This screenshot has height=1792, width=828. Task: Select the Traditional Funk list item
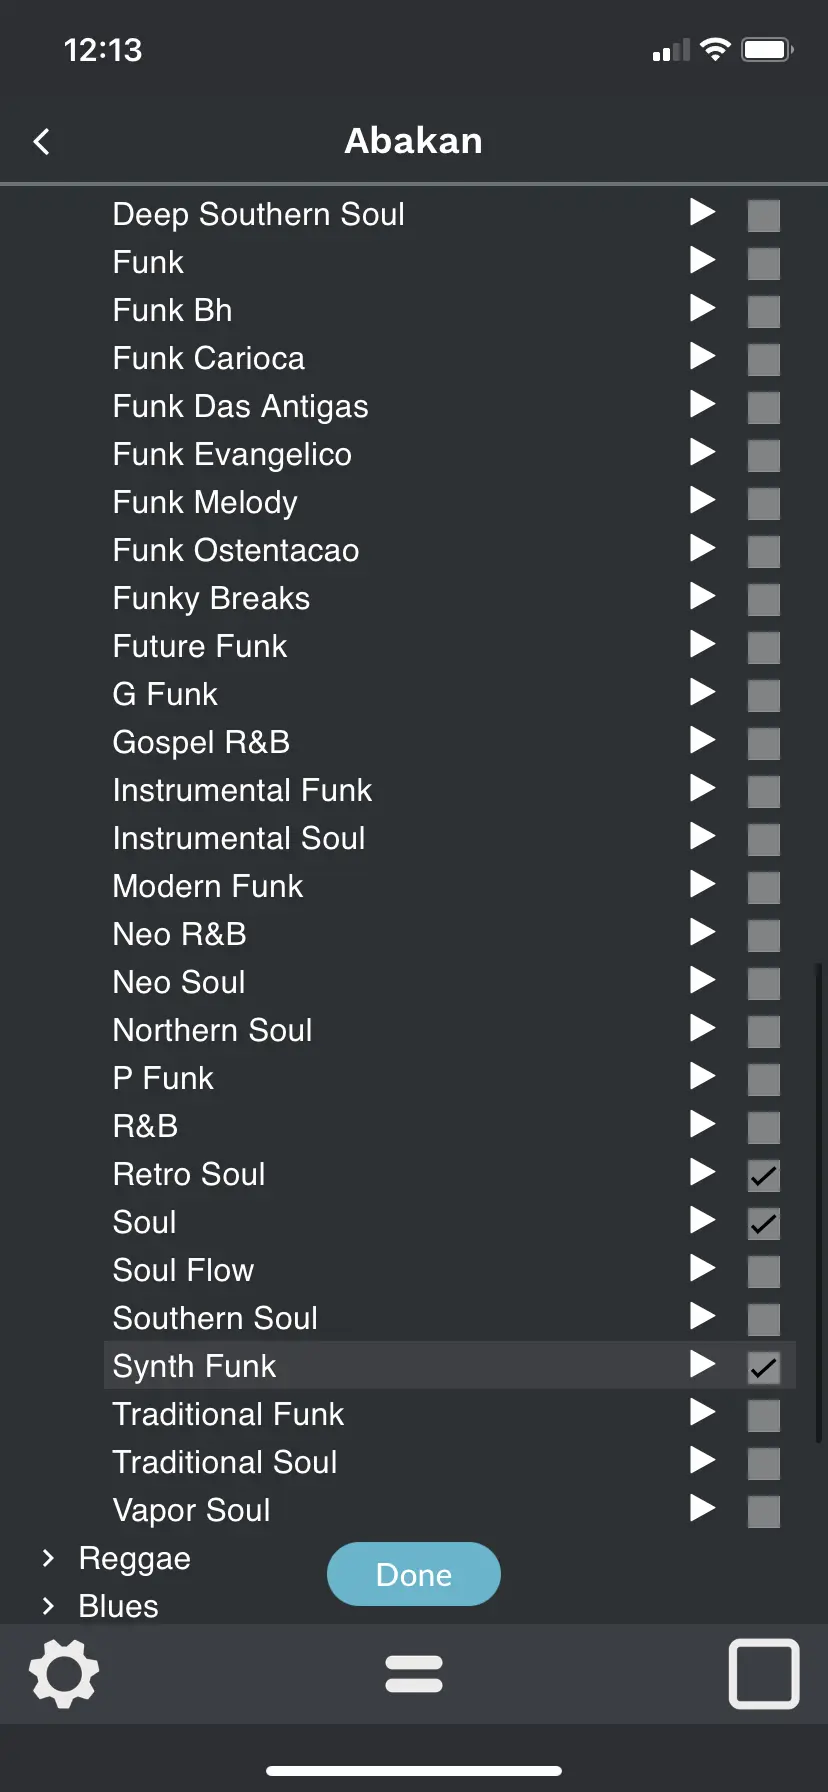point(228,1414)
